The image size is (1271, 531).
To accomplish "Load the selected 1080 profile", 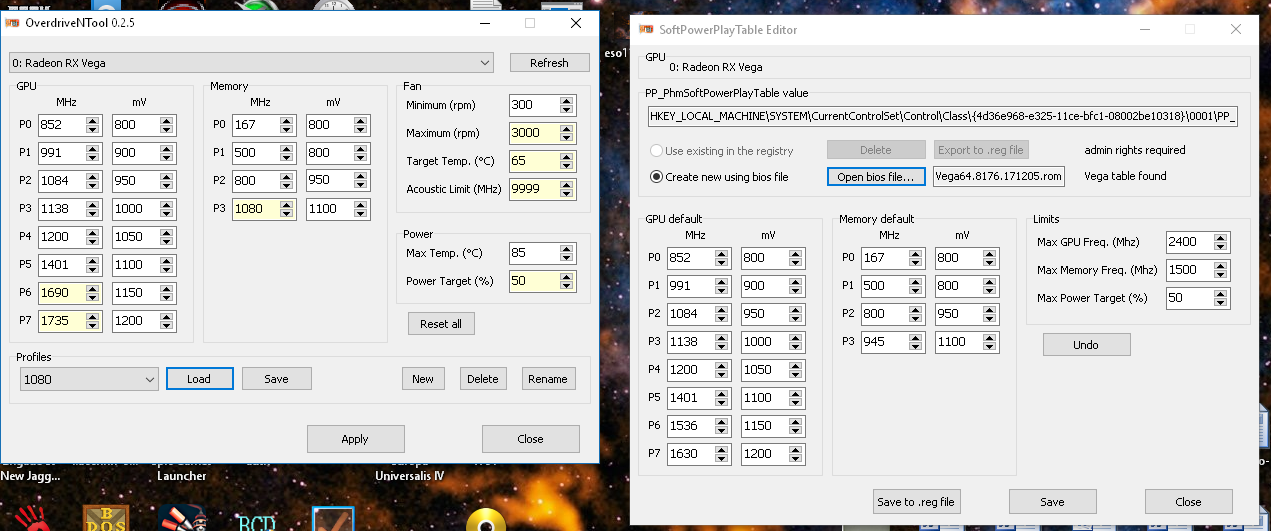I will click(199, 379).
